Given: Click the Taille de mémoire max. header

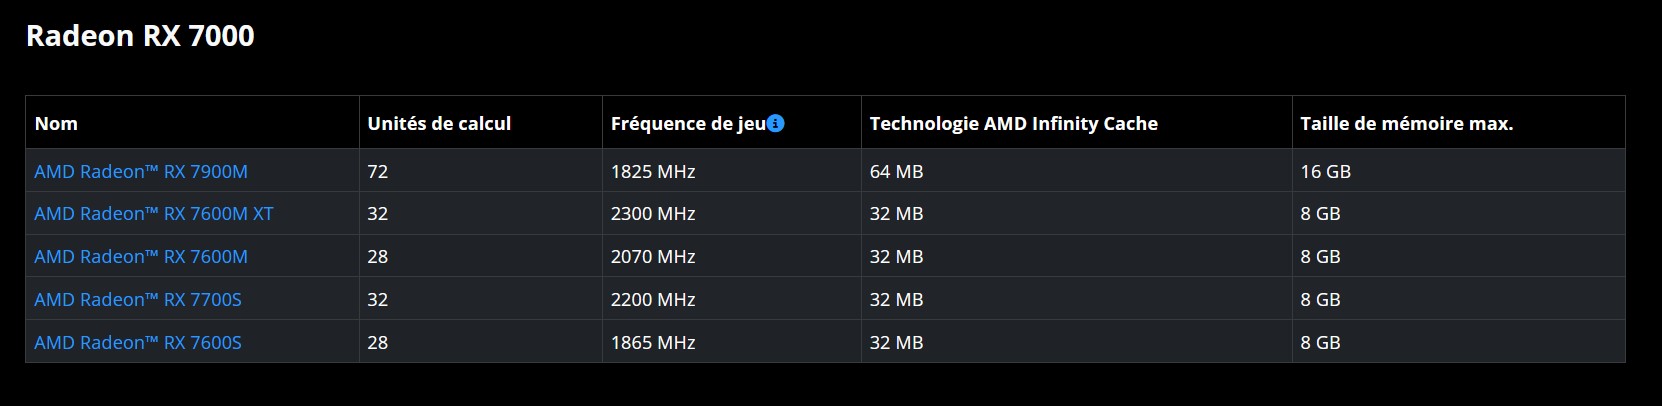Looking at the screenshot, I should [1458, 123].
